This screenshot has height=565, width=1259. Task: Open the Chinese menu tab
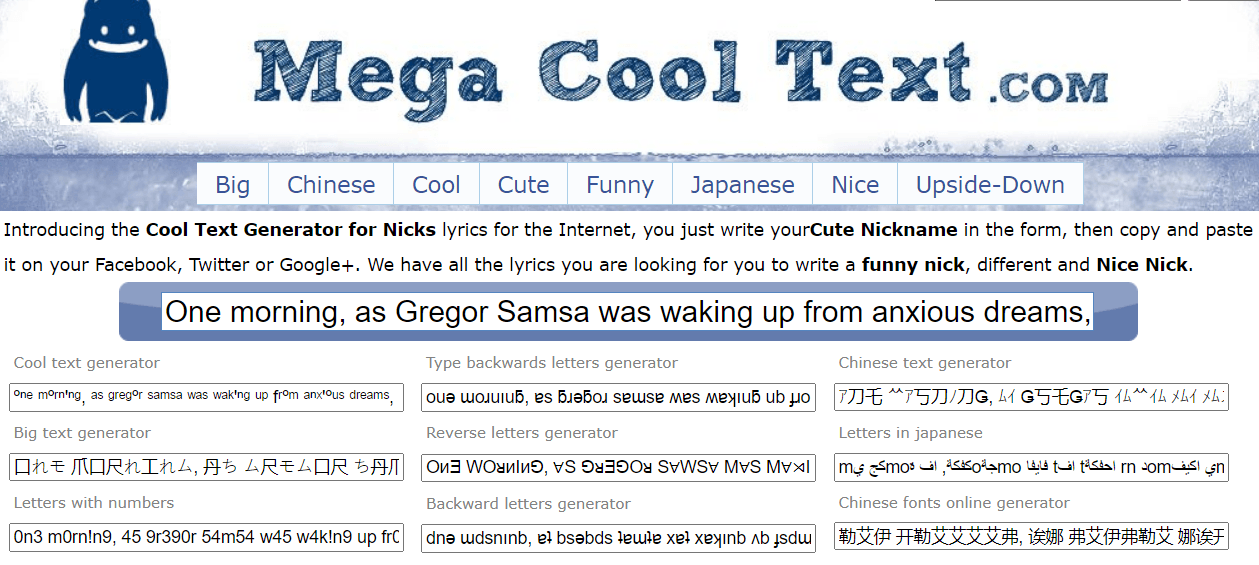(331, 185)
